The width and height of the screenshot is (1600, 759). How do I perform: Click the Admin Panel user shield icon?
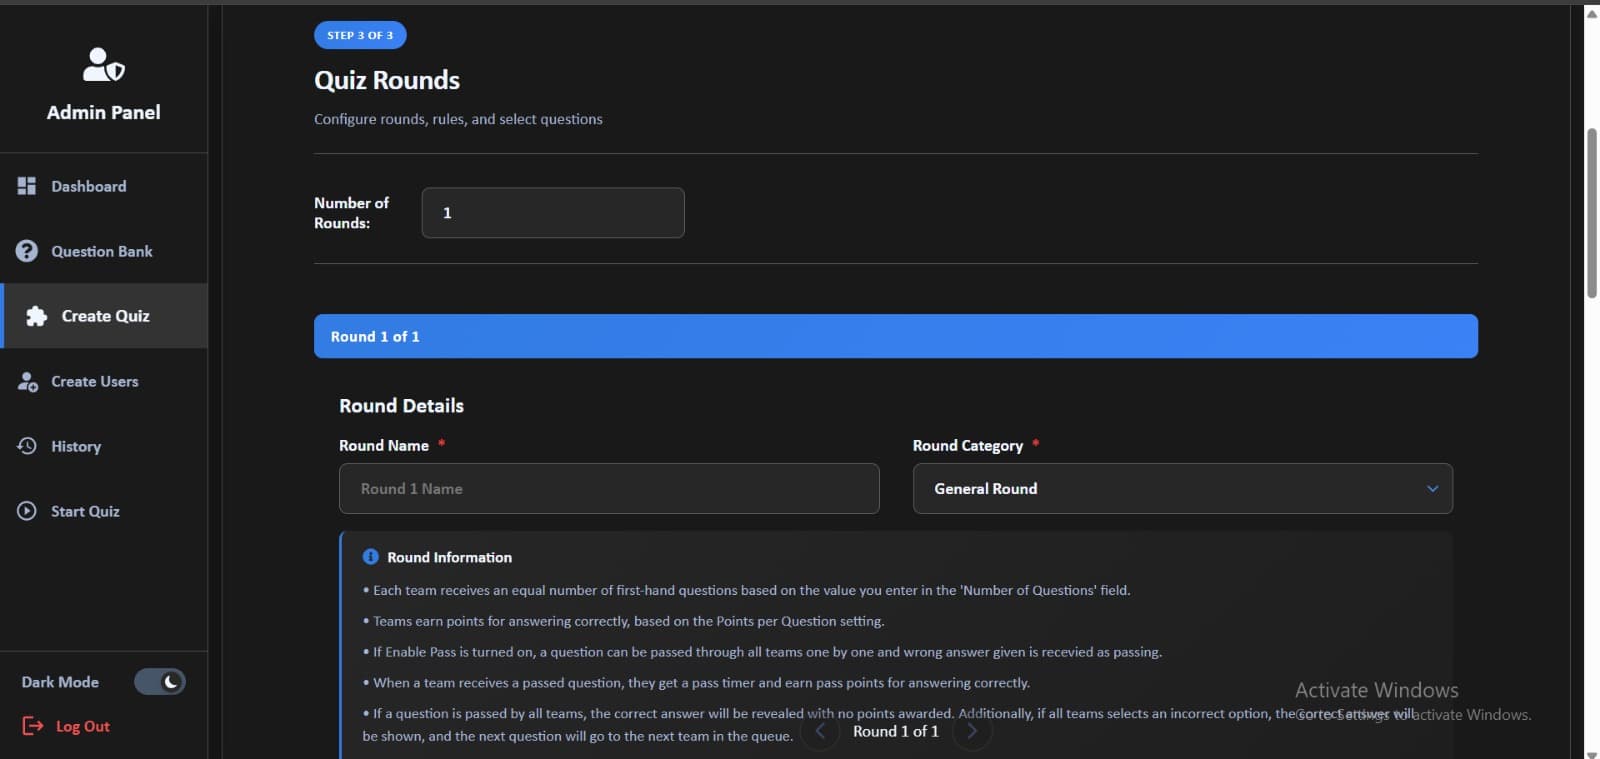(x=103, y=65)
